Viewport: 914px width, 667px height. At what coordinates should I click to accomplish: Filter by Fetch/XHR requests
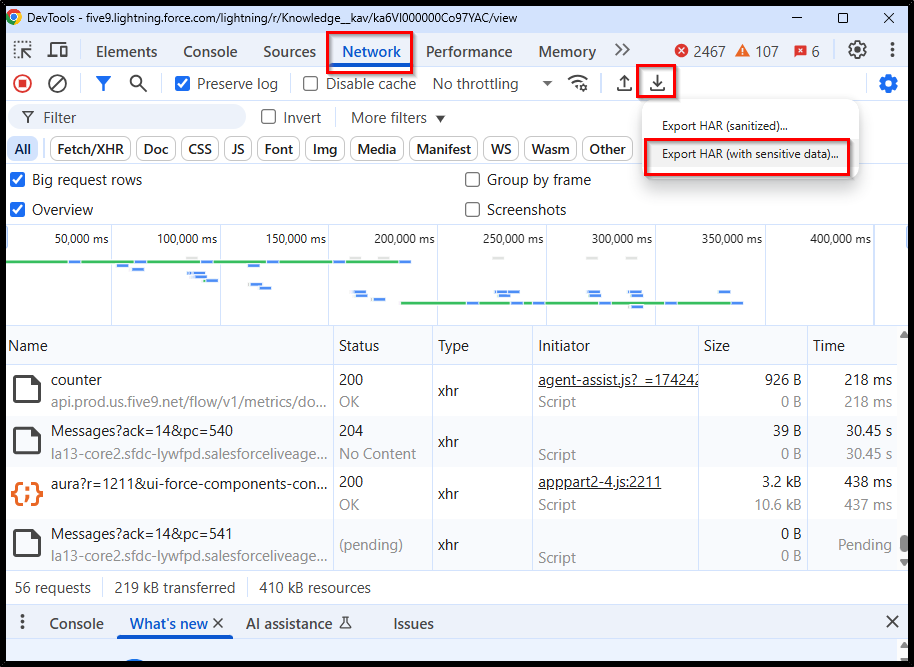pyautogui.click(x=90, y=149)
